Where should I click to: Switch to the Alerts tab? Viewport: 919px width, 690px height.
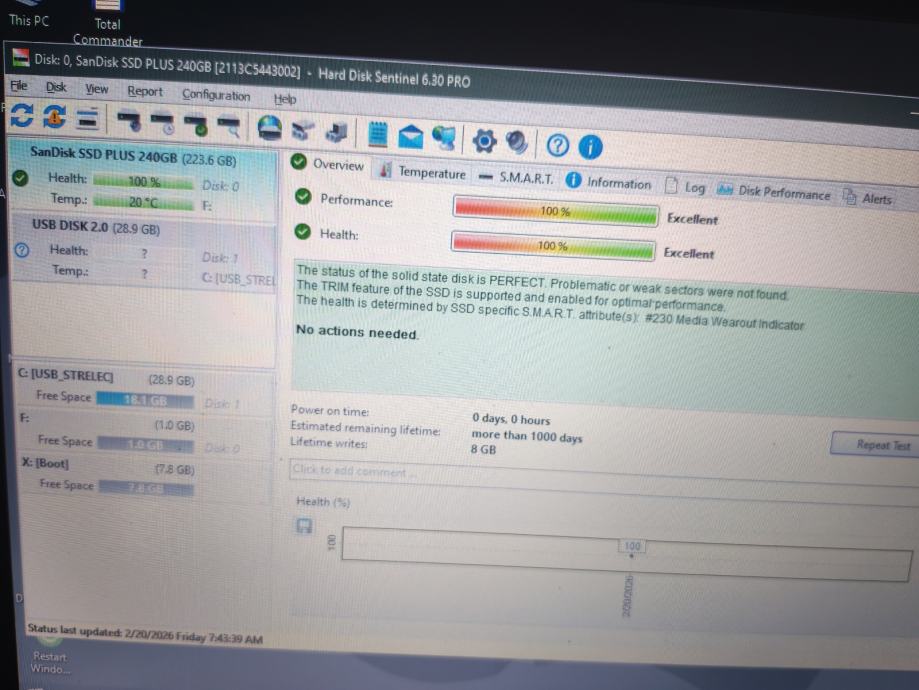click(867, 198)
